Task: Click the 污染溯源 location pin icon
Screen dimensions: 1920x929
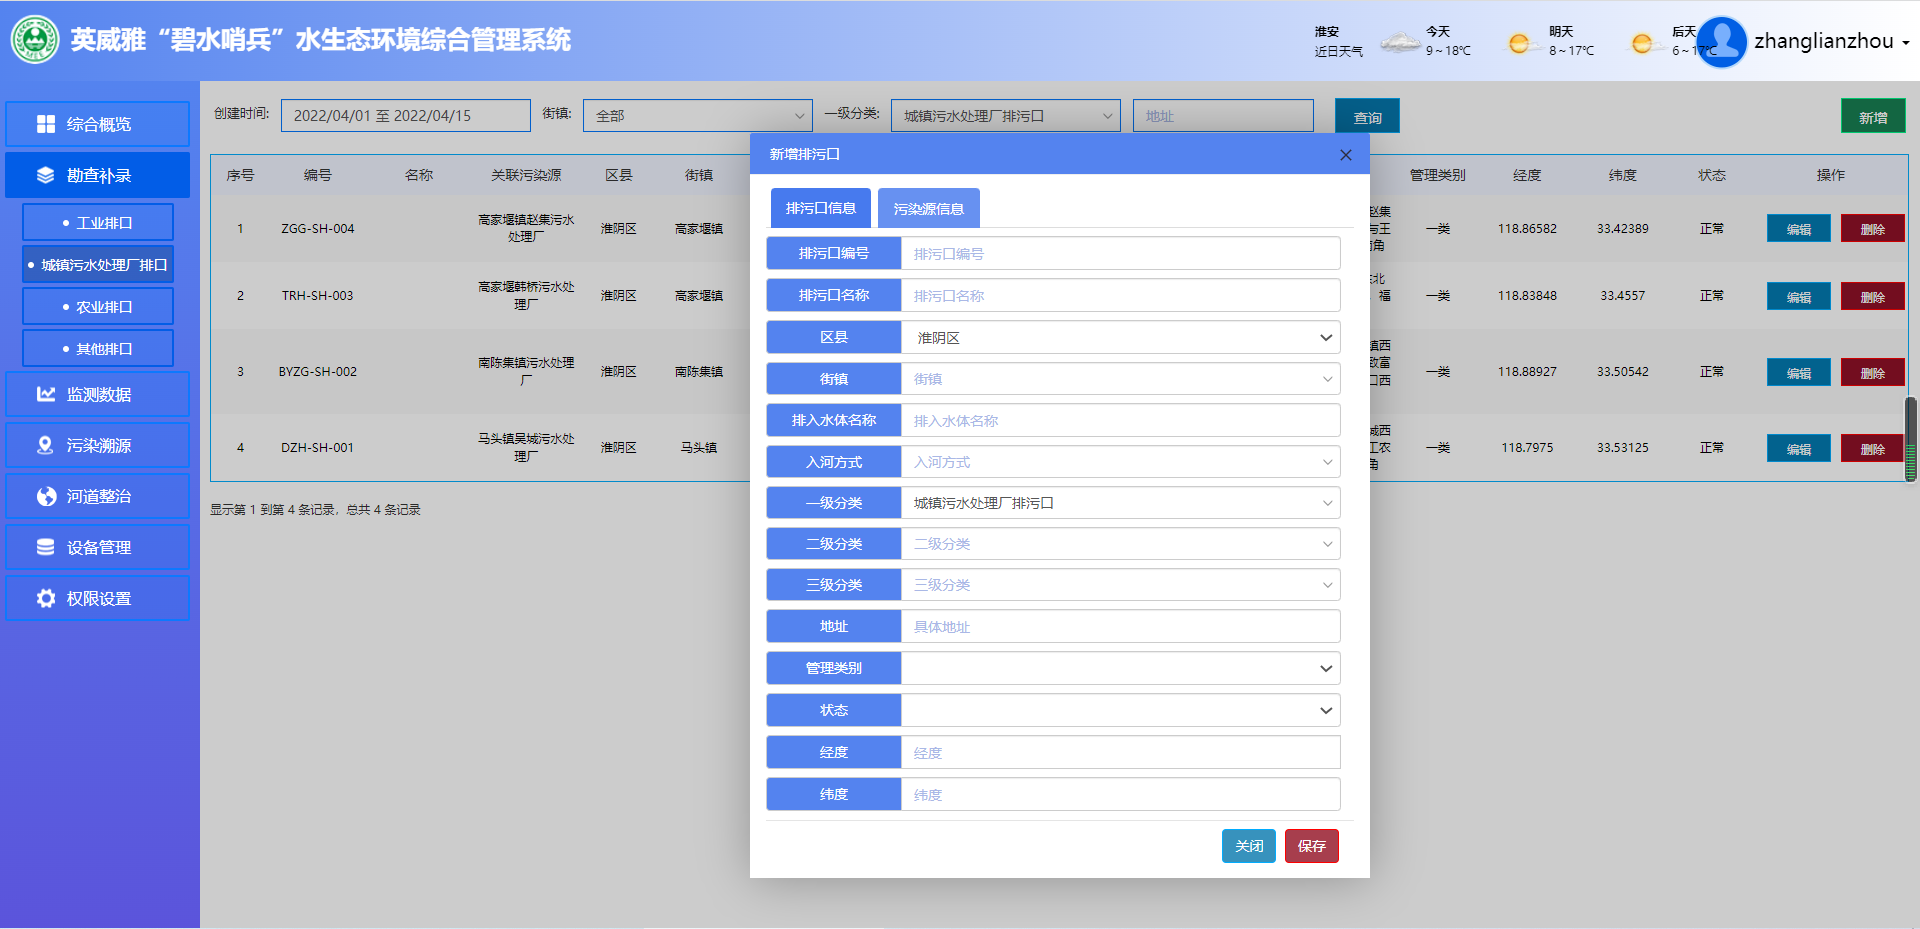Action: 46,445
